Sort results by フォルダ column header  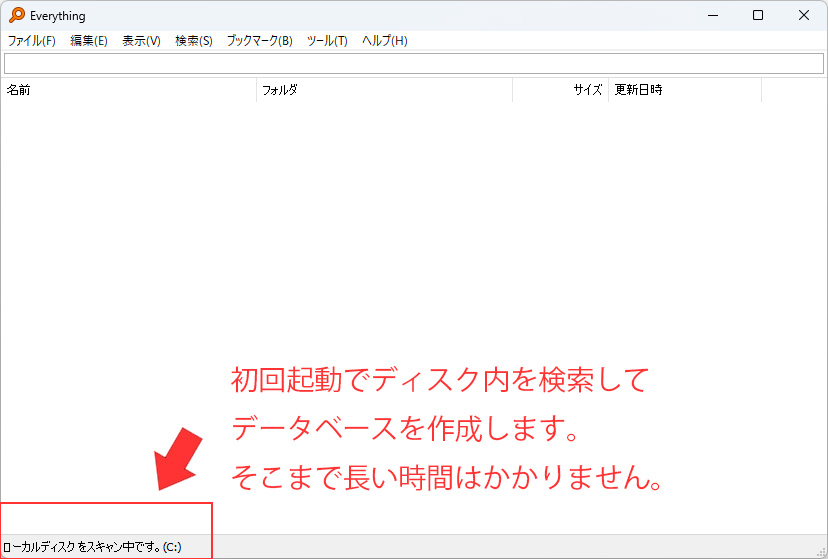384,90
